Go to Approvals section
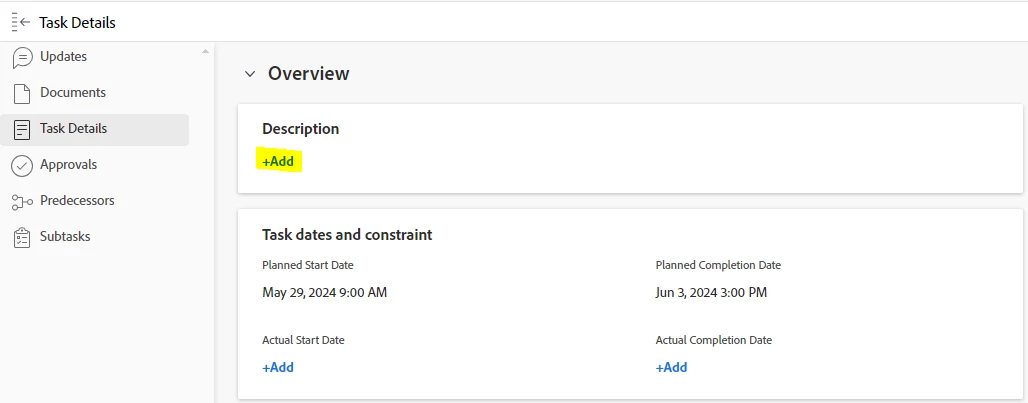 (68, 165)
